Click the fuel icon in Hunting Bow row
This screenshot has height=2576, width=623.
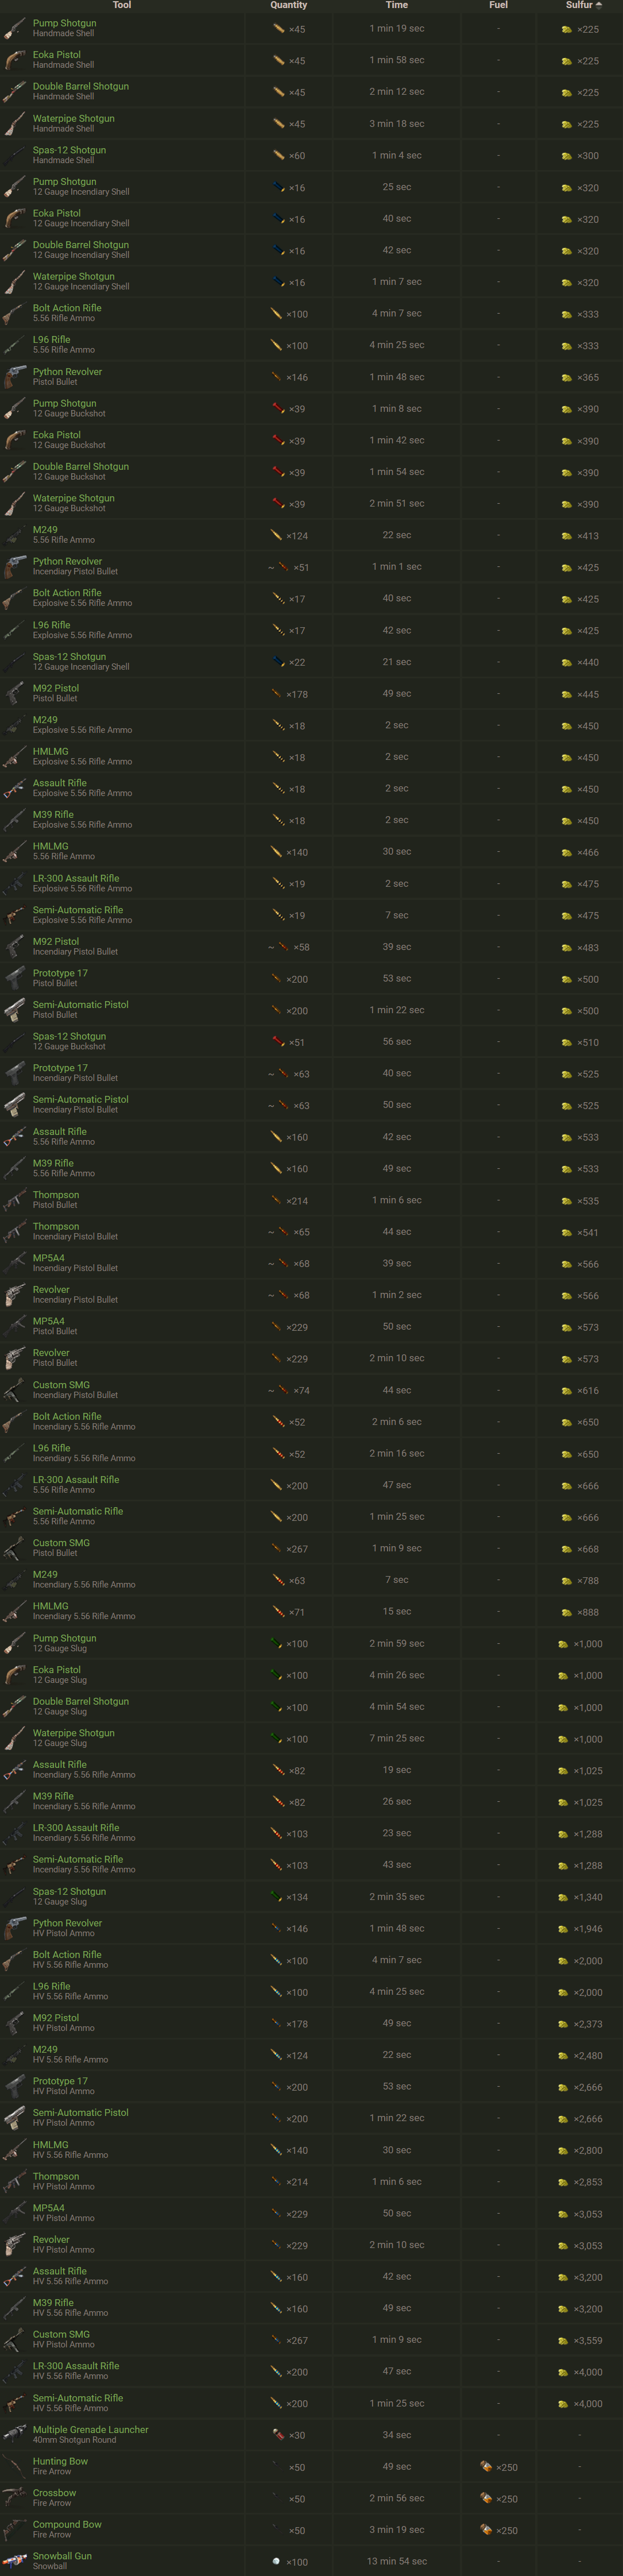(x=486, y=2466)
